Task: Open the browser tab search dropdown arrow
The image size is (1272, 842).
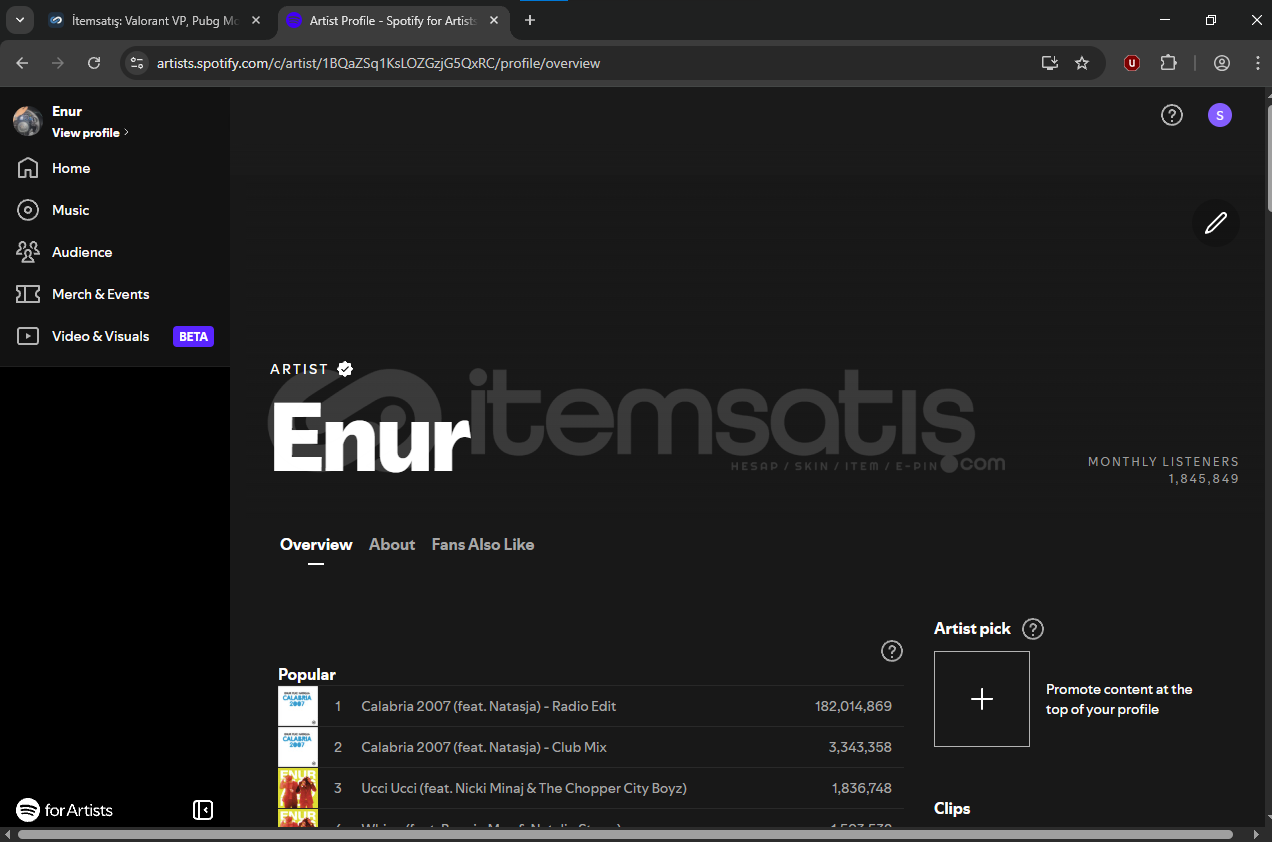Action: (x=19, y=20)
